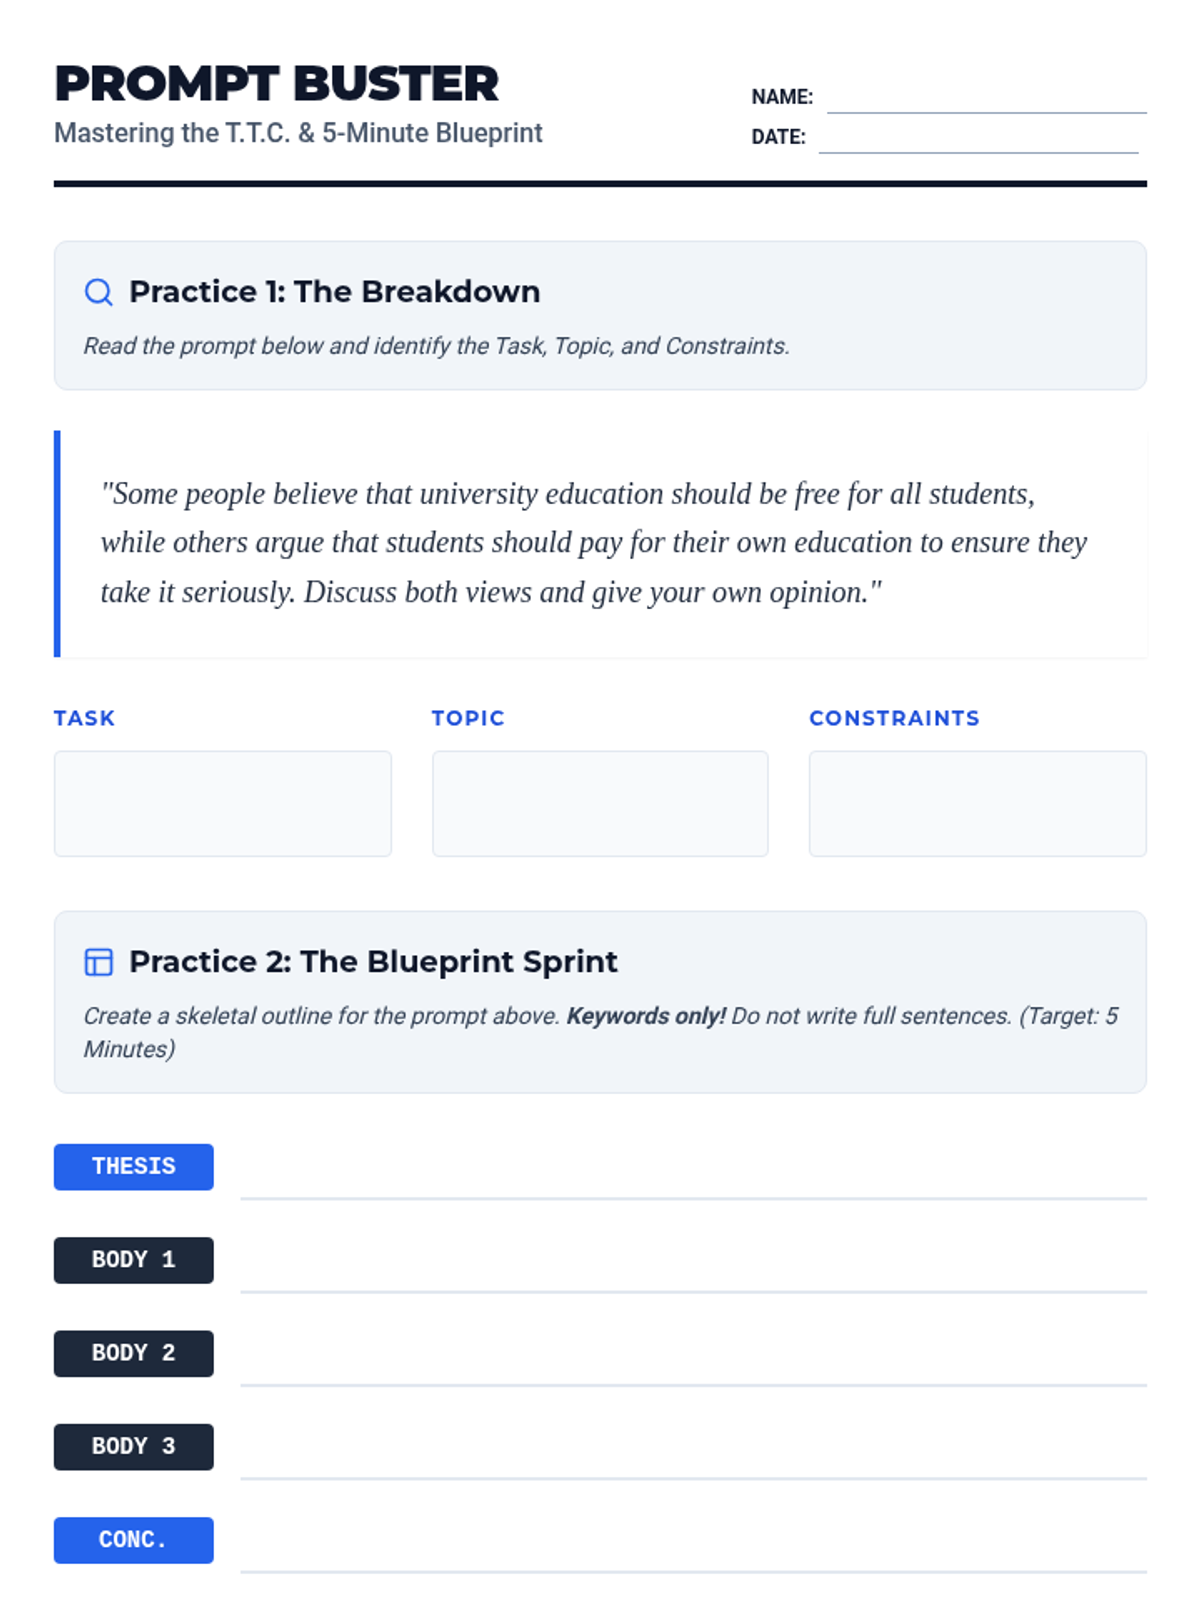Click the DATE input line
1200x1600 pixels.
(x=978, y=138)
